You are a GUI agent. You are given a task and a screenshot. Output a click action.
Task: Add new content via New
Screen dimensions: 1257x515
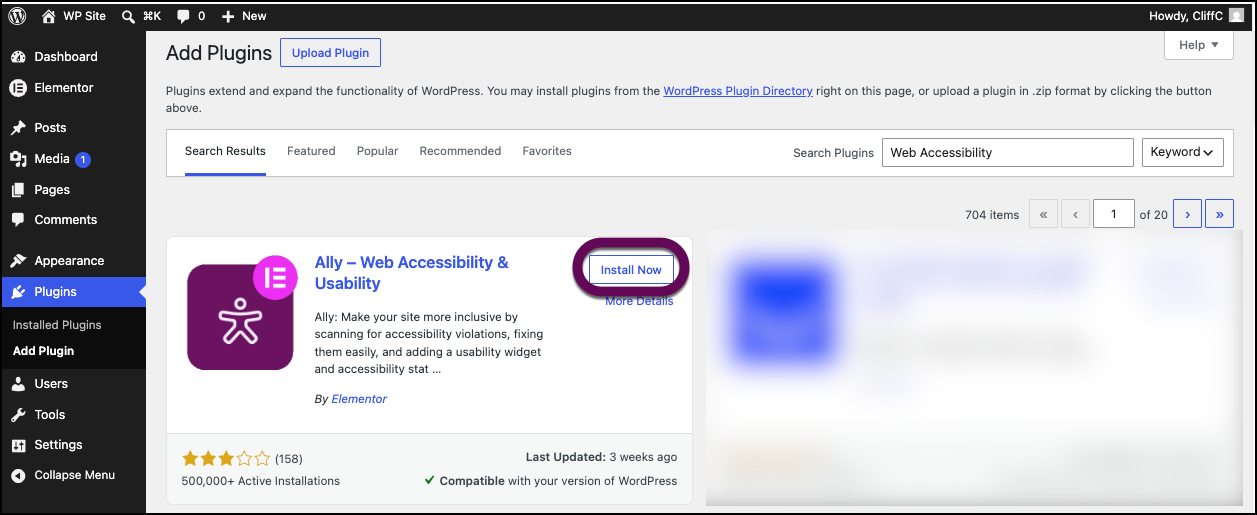click(x=243, y=16)
